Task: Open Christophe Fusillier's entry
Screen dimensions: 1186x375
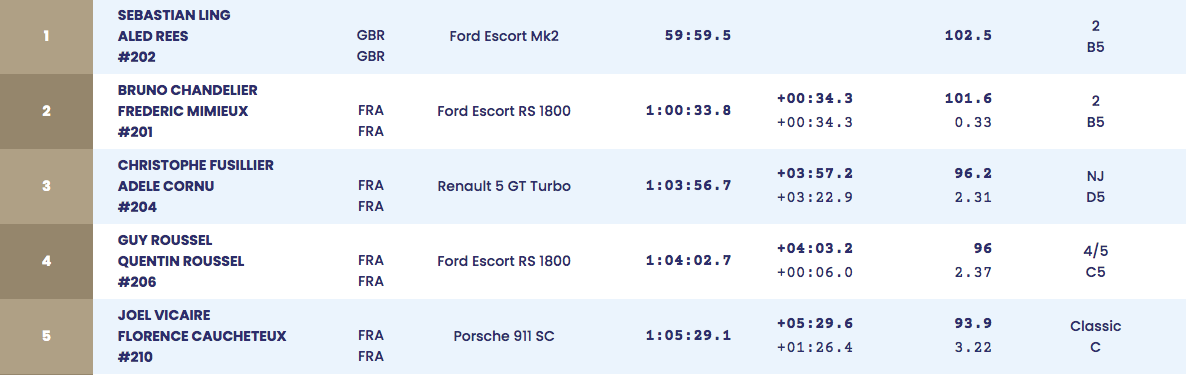Action: [196, 165]
